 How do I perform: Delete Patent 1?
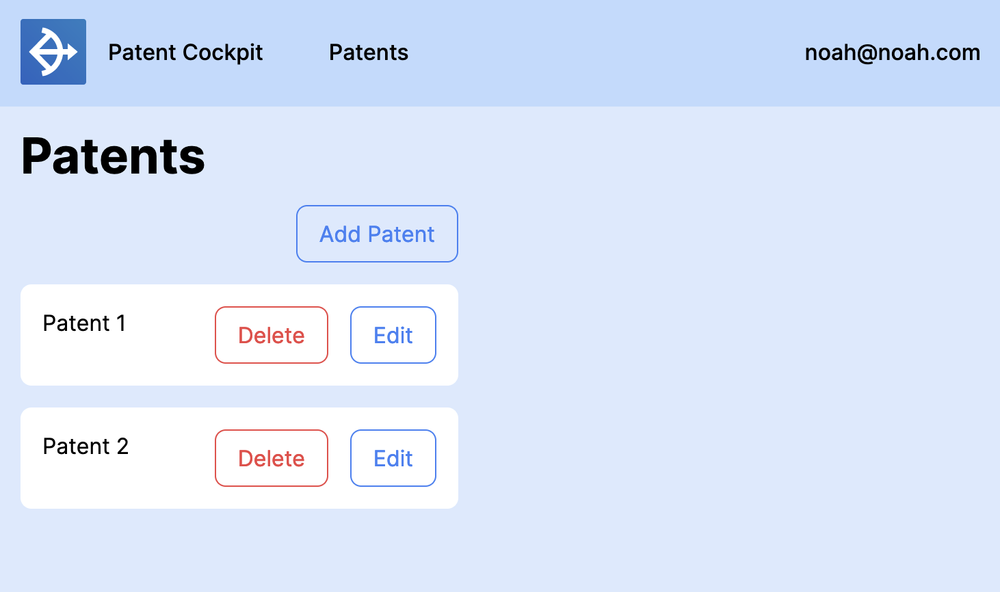pyautogui.click(x=271, y=335)
